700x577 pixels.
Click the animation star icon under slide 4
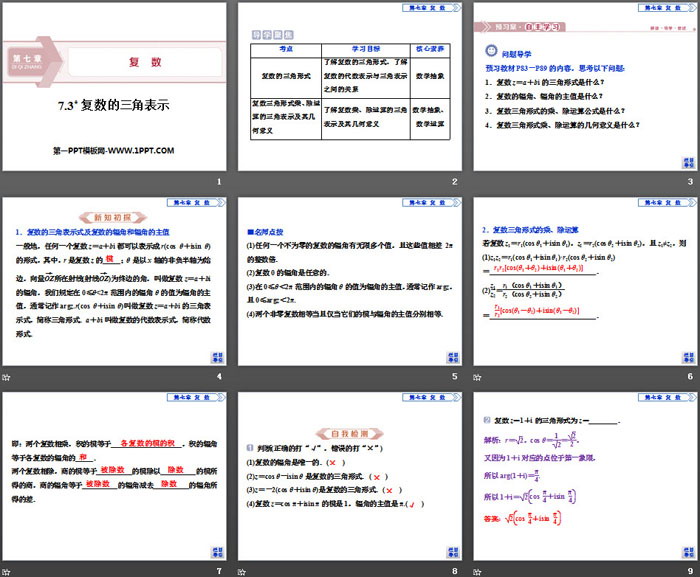pos(7,376)
